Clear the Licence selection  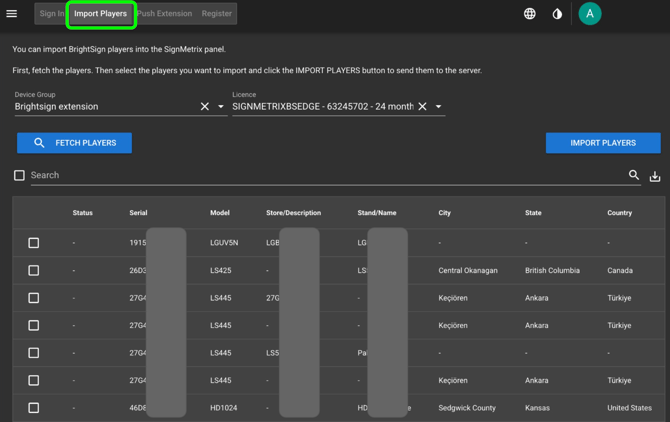click(422, 106)
